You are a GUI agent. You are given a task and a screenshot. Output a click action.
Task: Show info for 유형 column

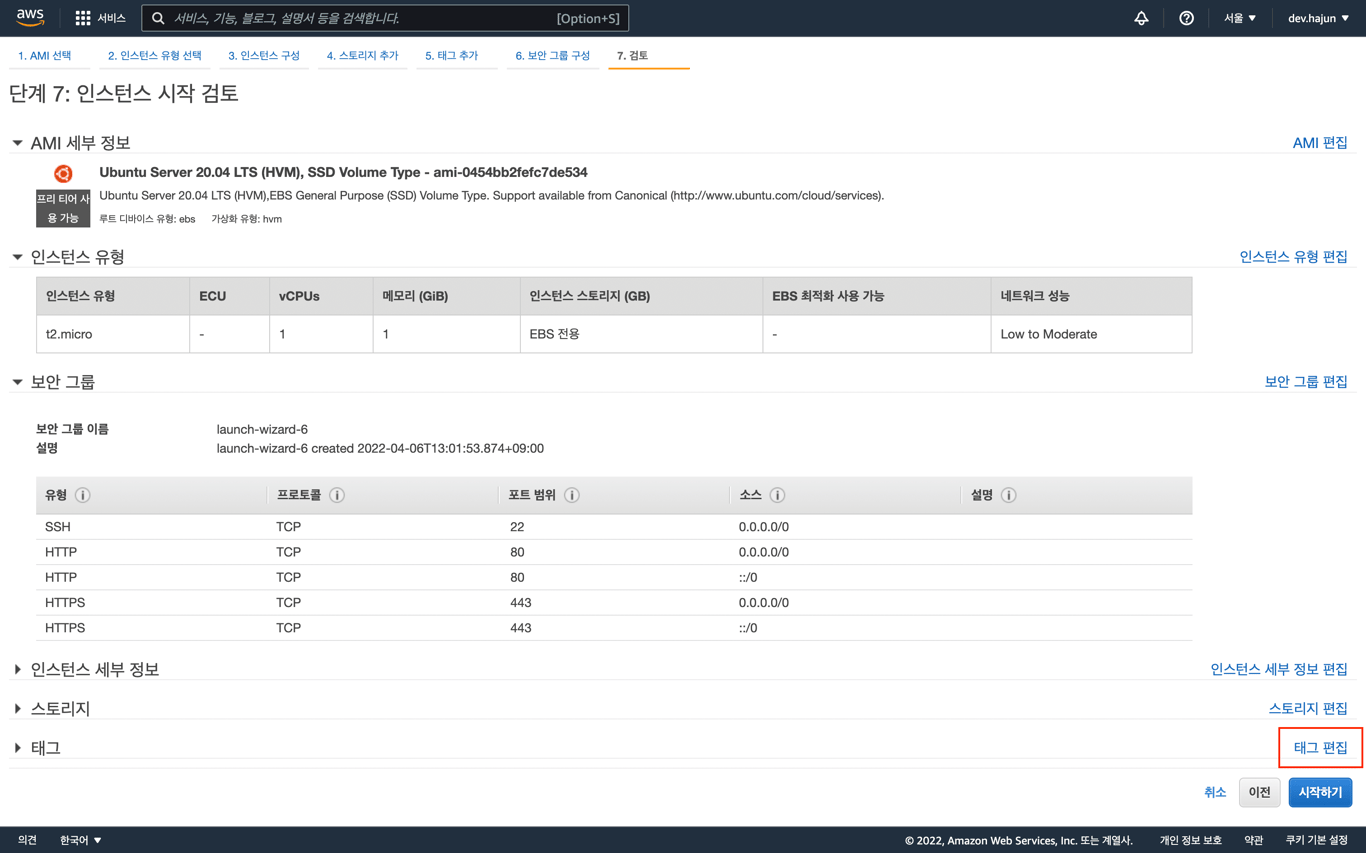pyautogui.click(x=83, y=495)
